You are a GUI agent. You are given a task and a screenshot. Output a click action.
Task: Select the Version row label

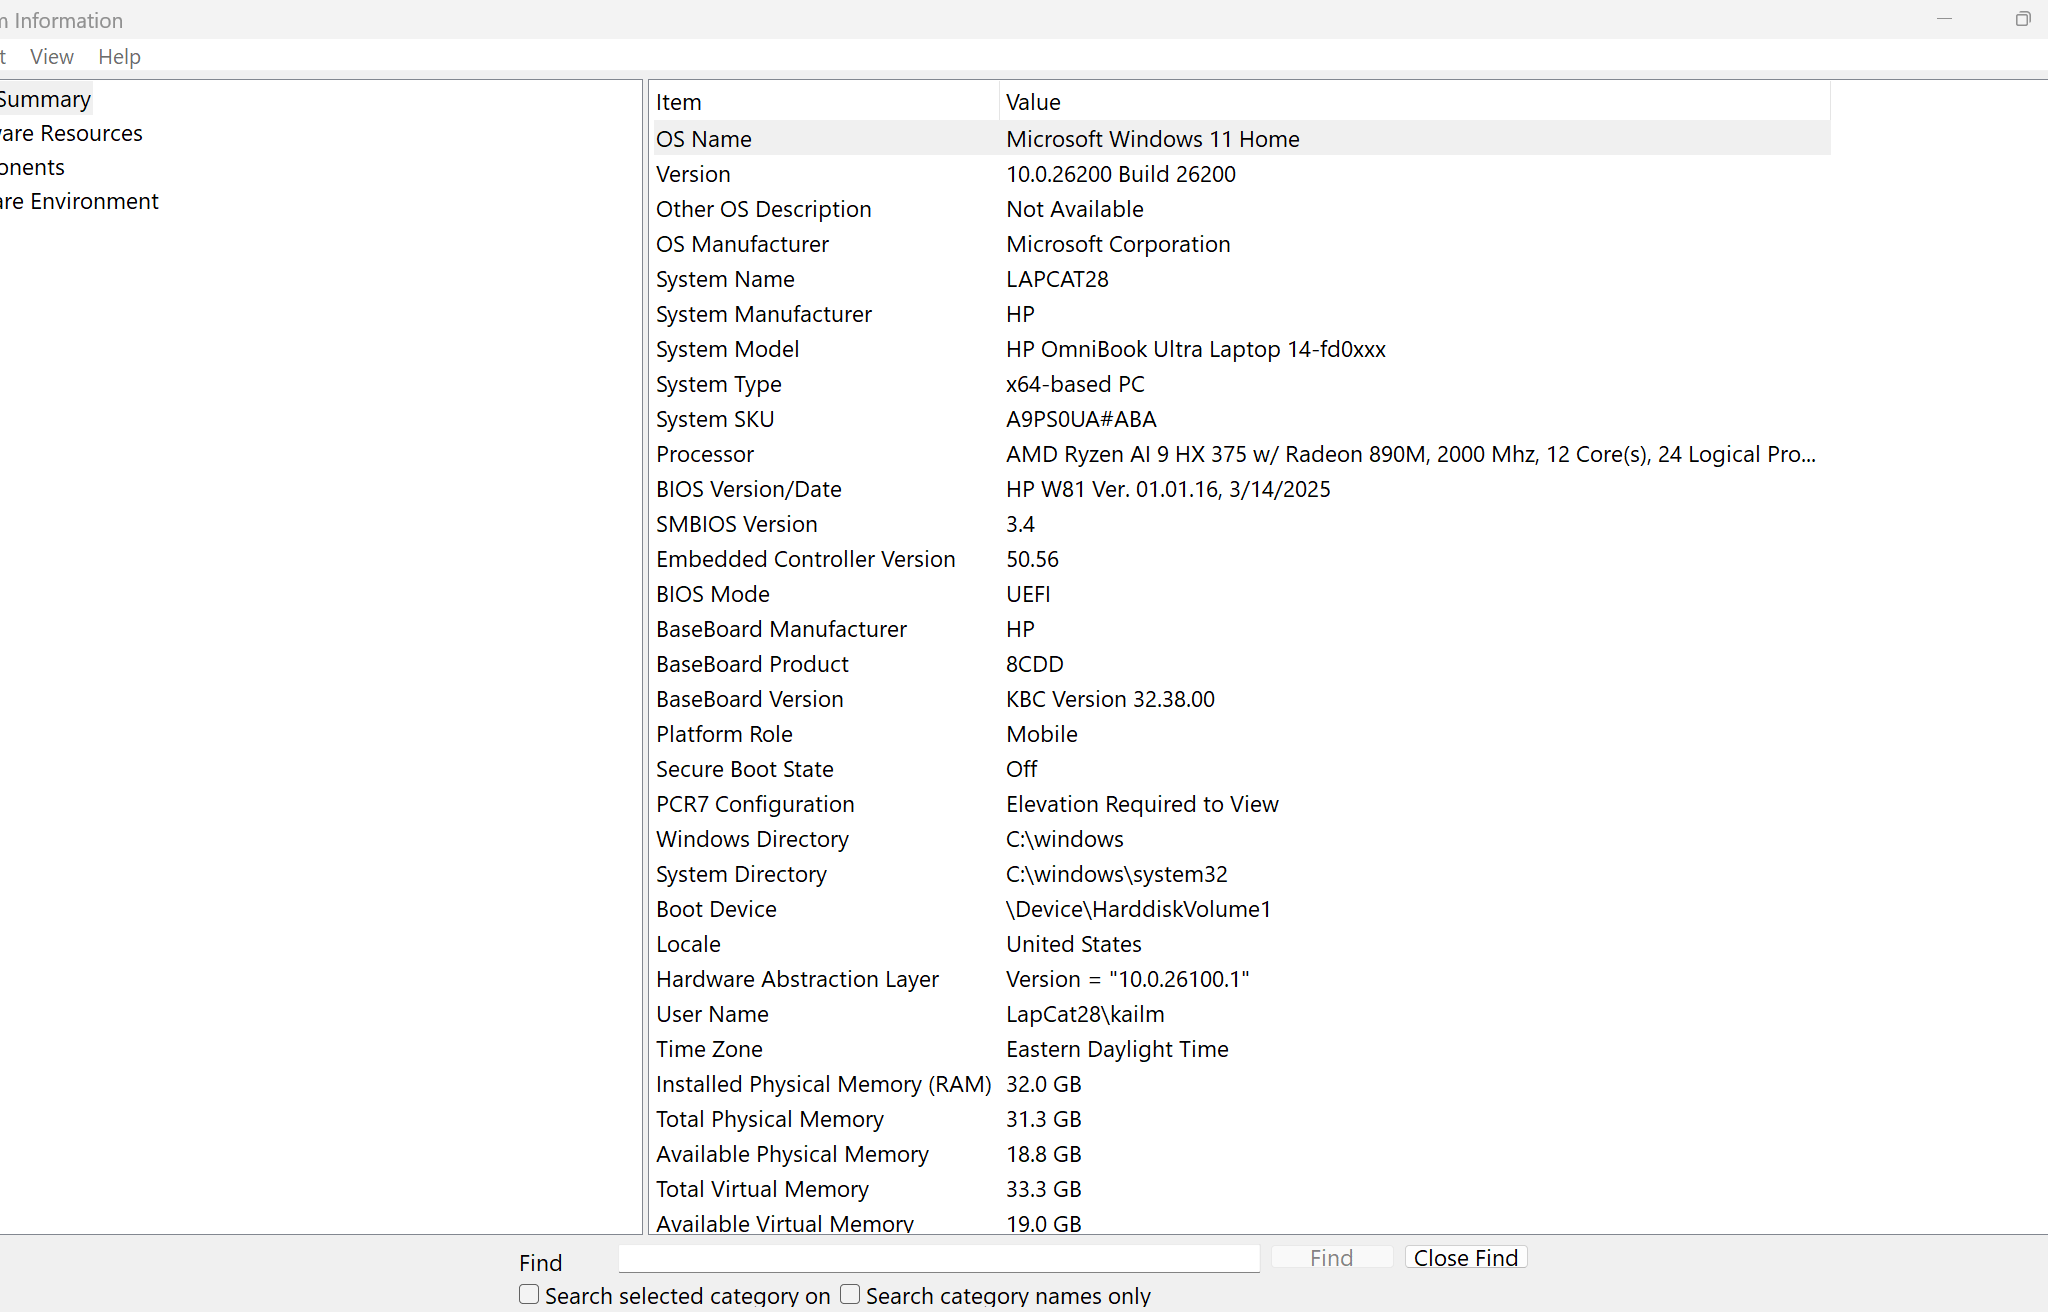pos(693,174)
